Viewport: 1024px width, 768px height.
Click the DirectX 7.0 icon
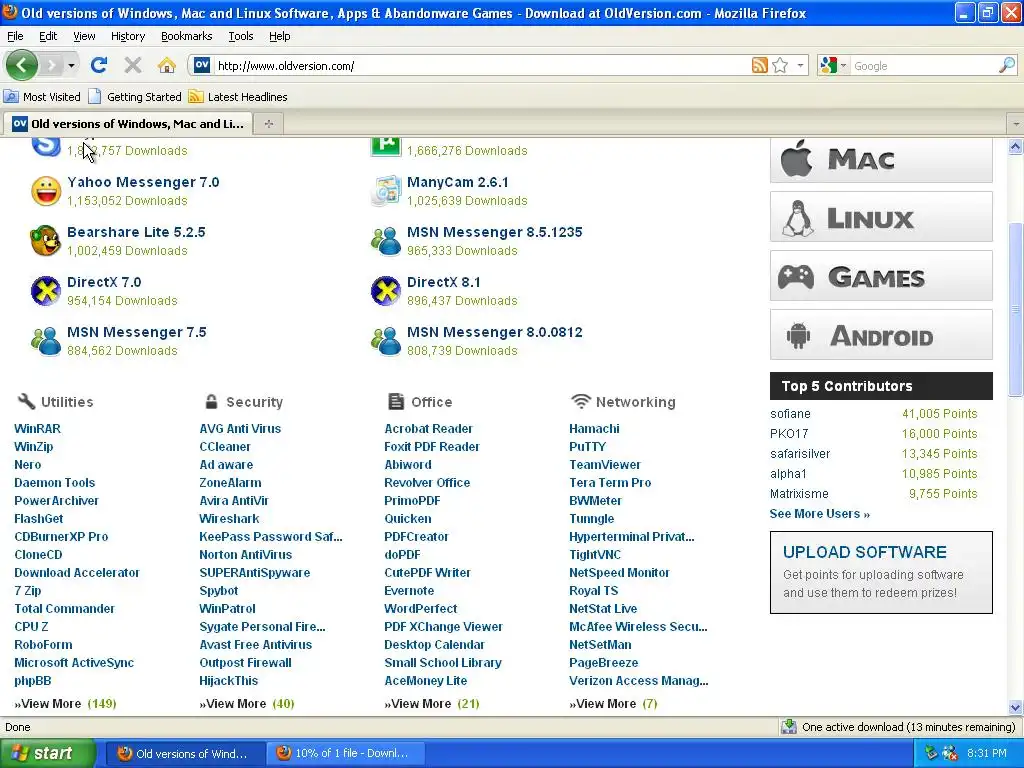coord(46,291)
